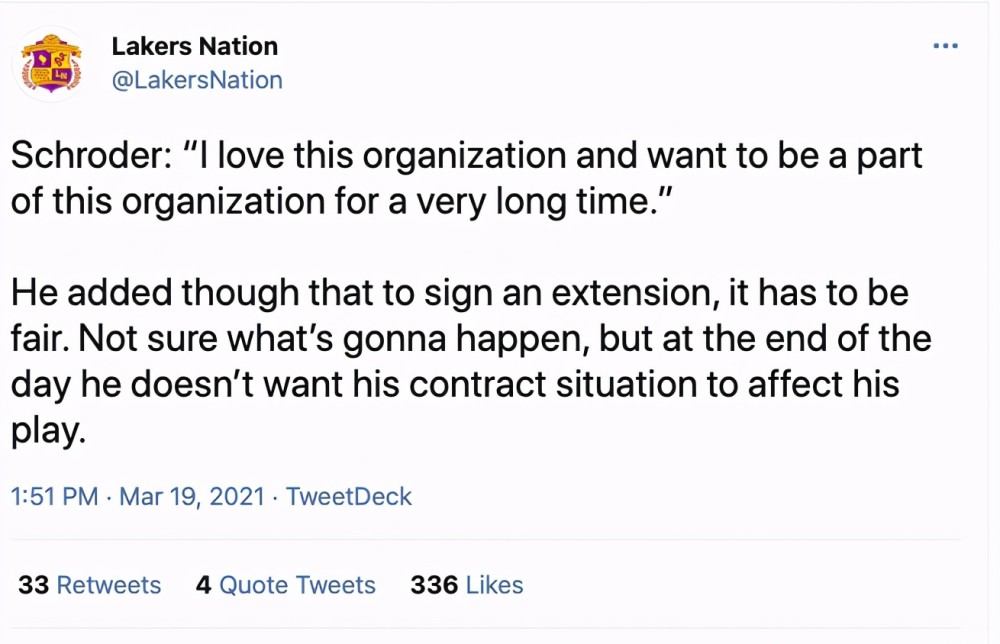Click the word "contract" in the tweet body
1000x644 pixels.
[477, 384]
